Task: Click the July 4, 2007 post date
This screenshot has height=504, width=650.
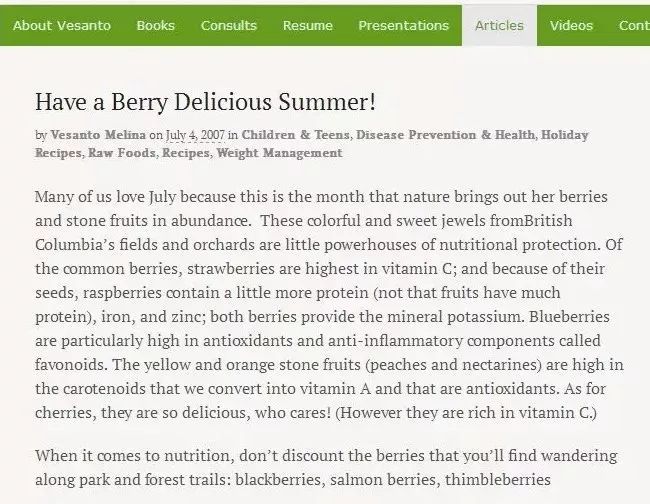Action: (194, 135)
